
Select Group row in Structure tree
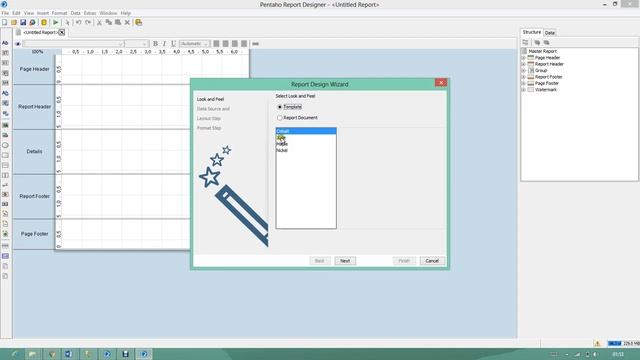click(x=540, y=71)
